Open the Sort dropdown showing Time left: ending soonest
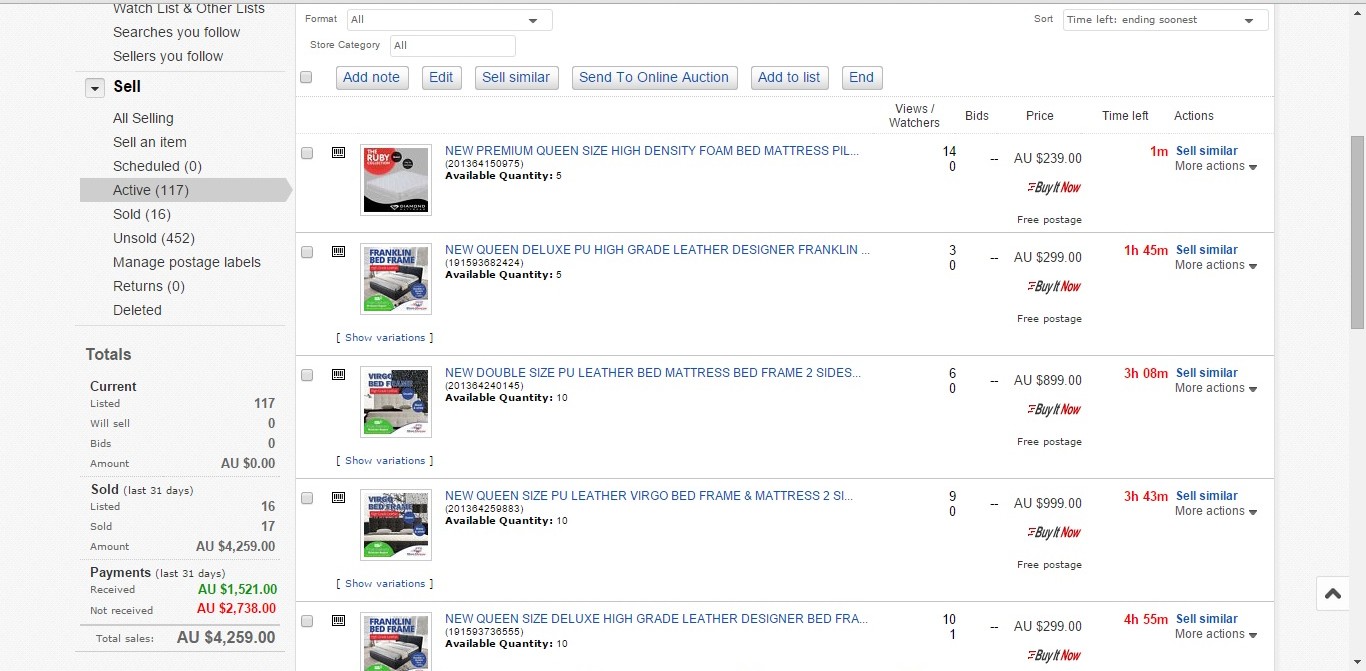This screenshot has width=1366, height=671. [x=1165, y=20]
